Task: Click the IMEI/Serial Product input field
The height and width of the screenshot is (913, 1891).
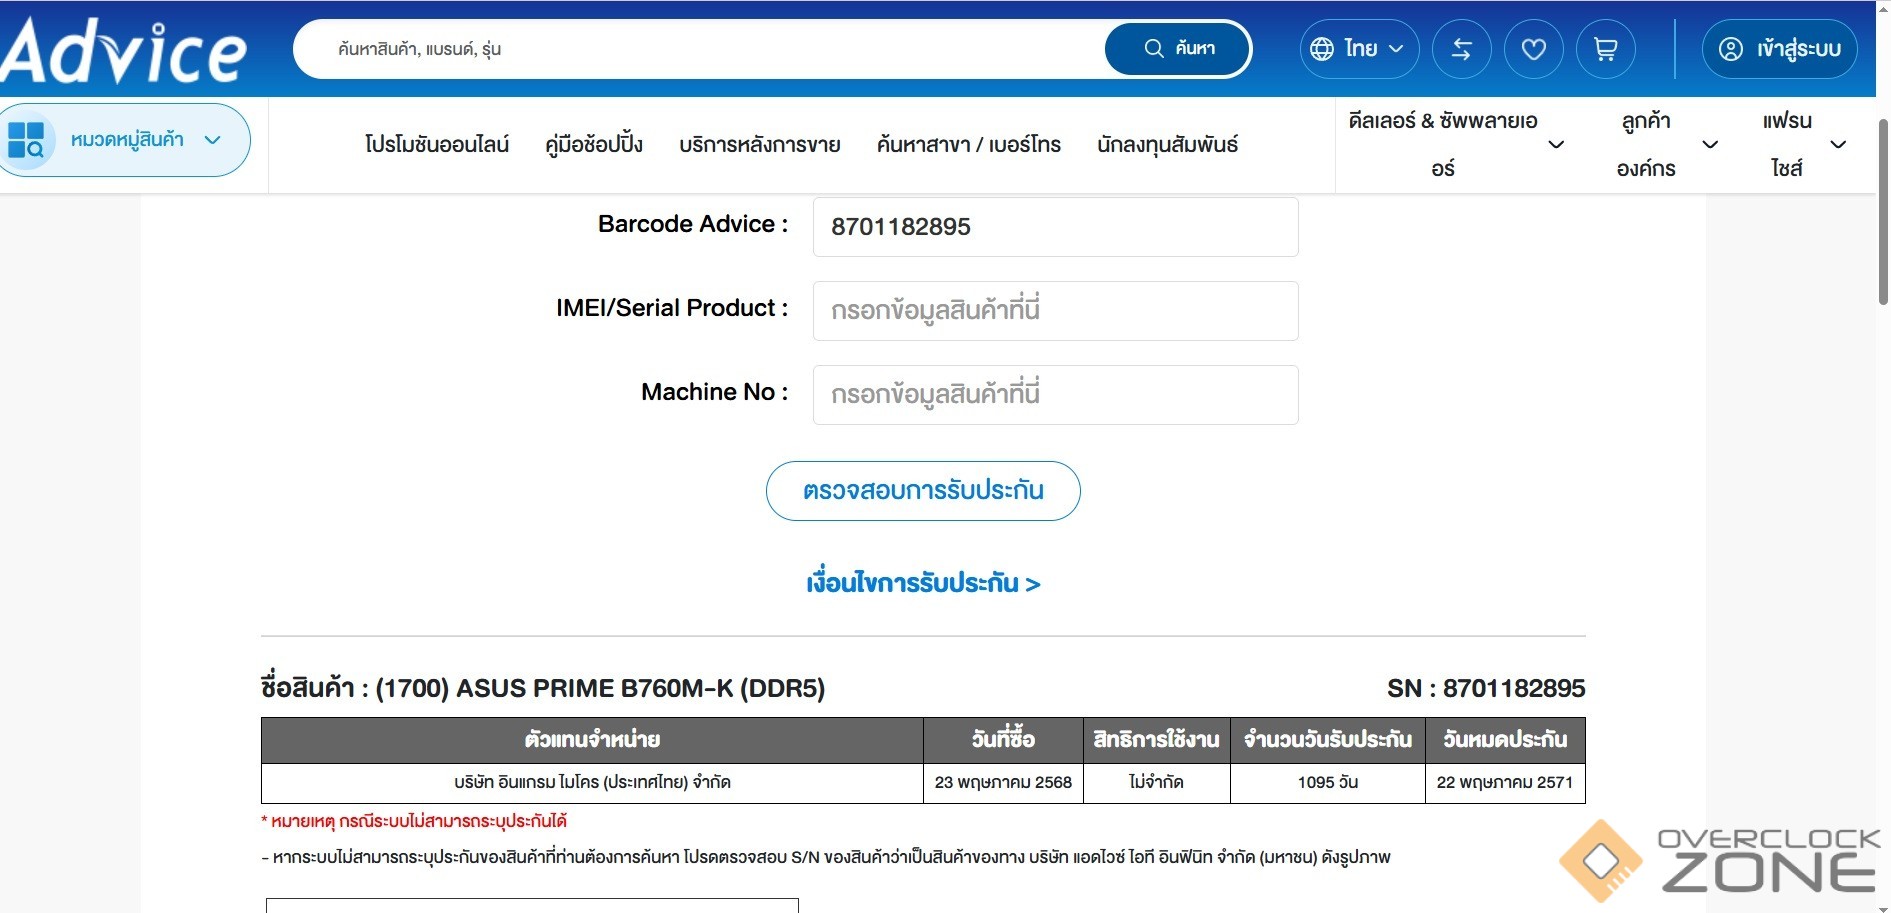Action: [1055, 311]
